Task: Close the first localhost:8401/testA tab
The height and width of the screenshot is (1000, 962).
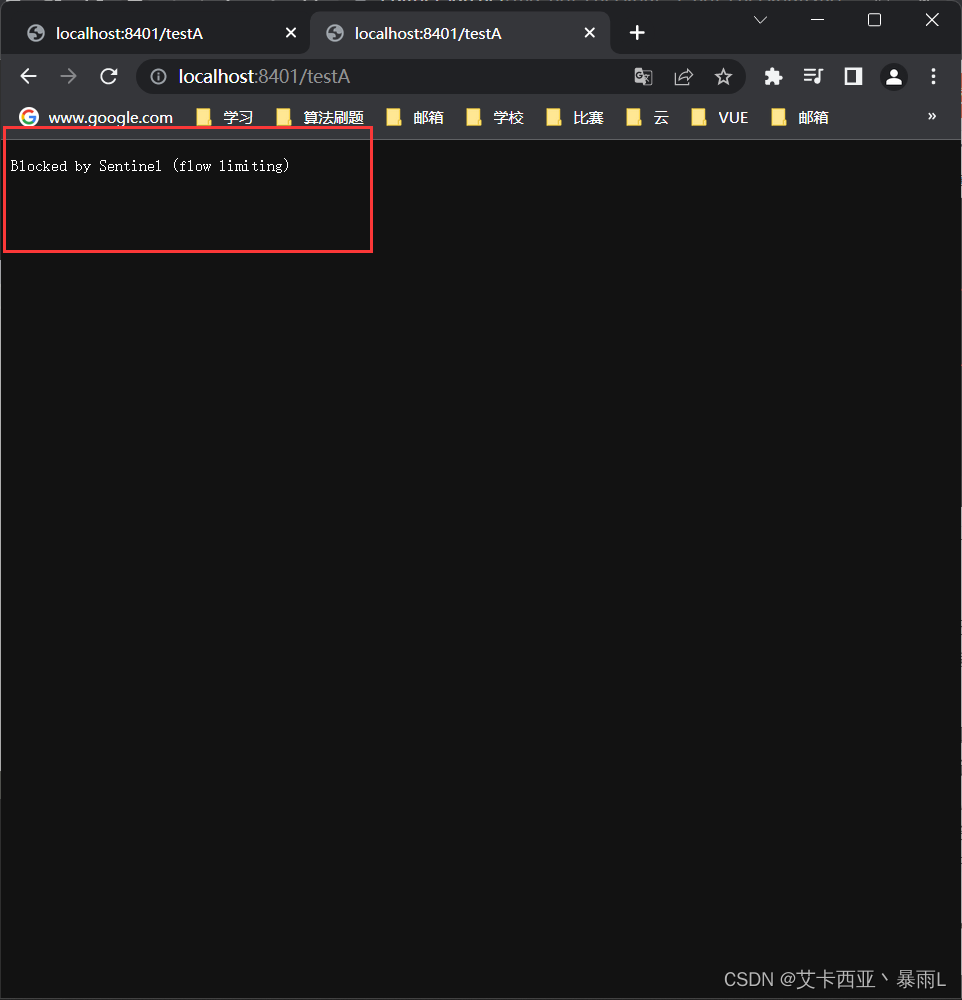Action: click(x=291, y=33)
